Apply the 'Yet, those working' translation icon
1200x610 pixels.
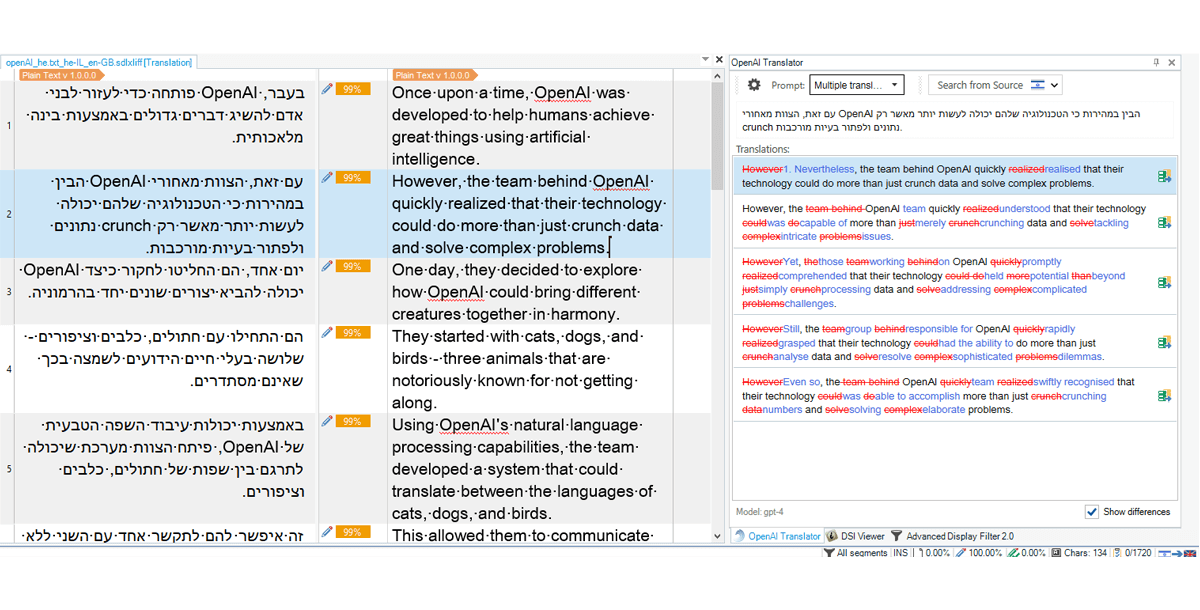coord(1164,282)
